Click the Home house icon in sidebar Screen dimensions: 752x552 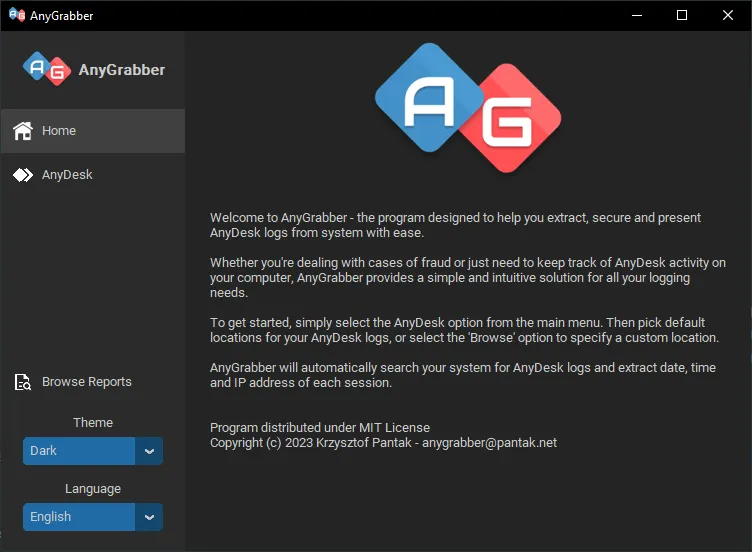pyautogui.click(x=23, y=130)
